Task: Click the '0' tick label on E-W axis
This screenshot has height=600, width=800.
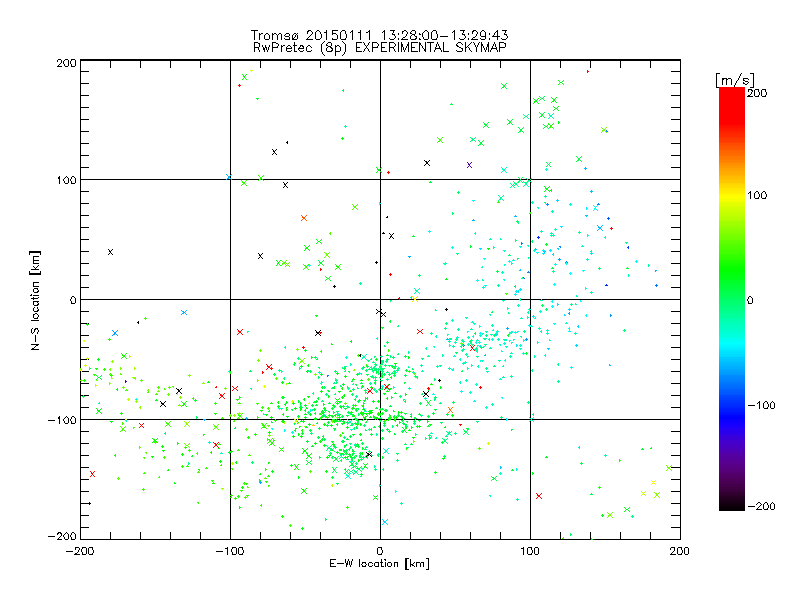Action: point(380,551)
